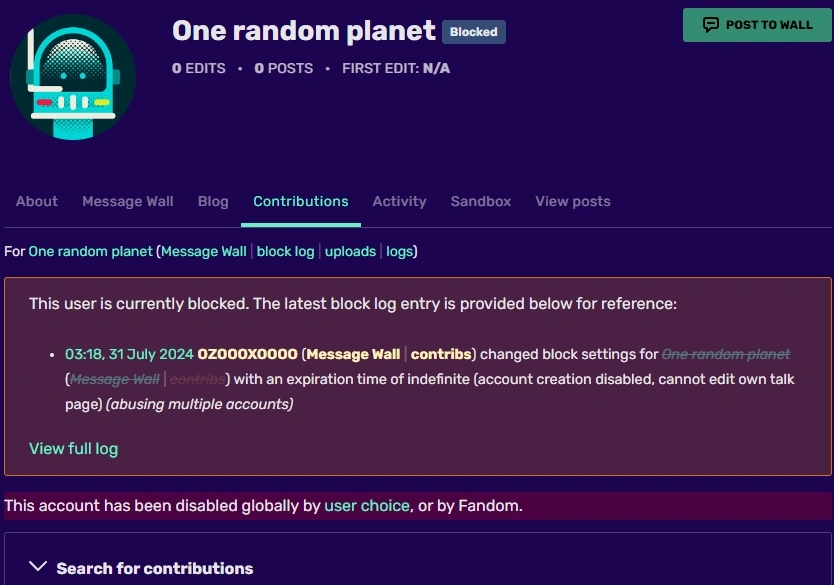Click the Blocked badge next to the username
This screenshot has width=834, height=585.
[x=474, y=31]
